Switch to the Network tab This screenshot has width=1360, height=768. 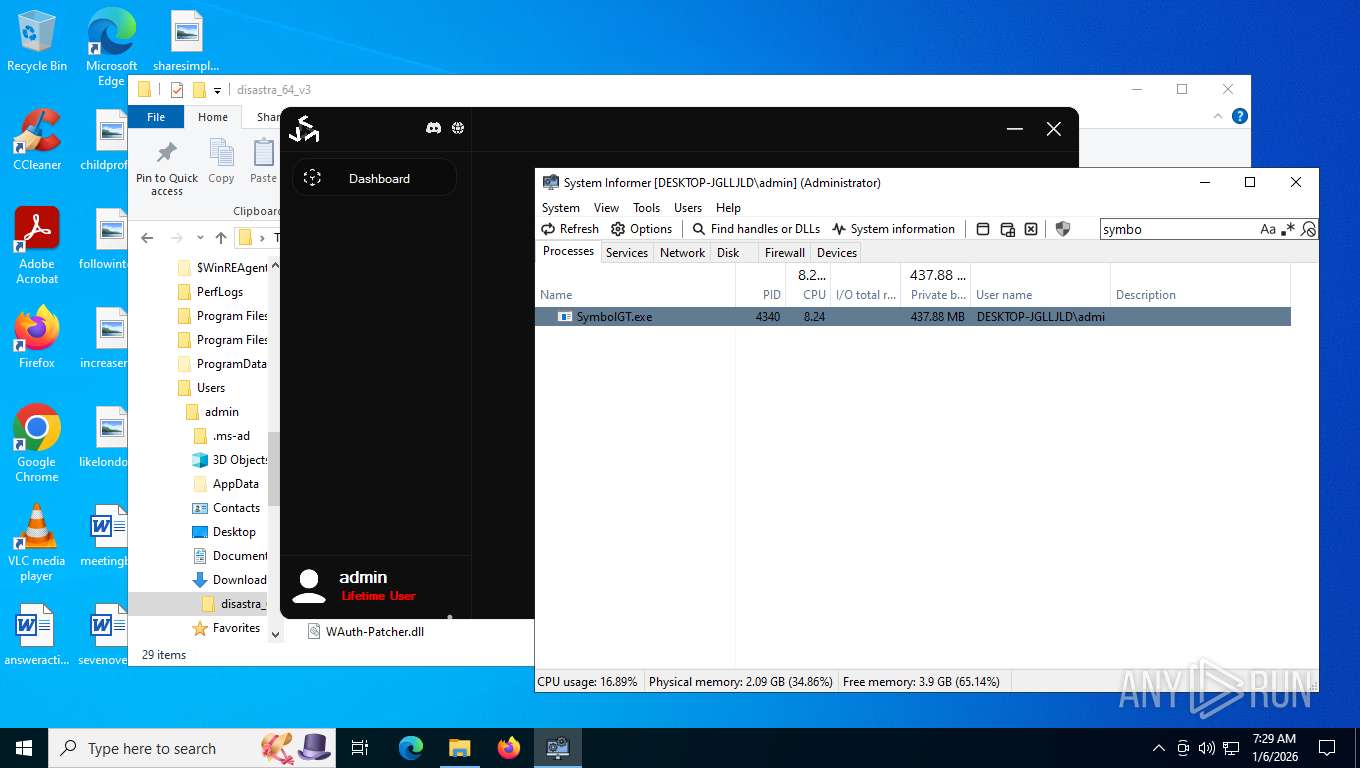coord(682,253)
